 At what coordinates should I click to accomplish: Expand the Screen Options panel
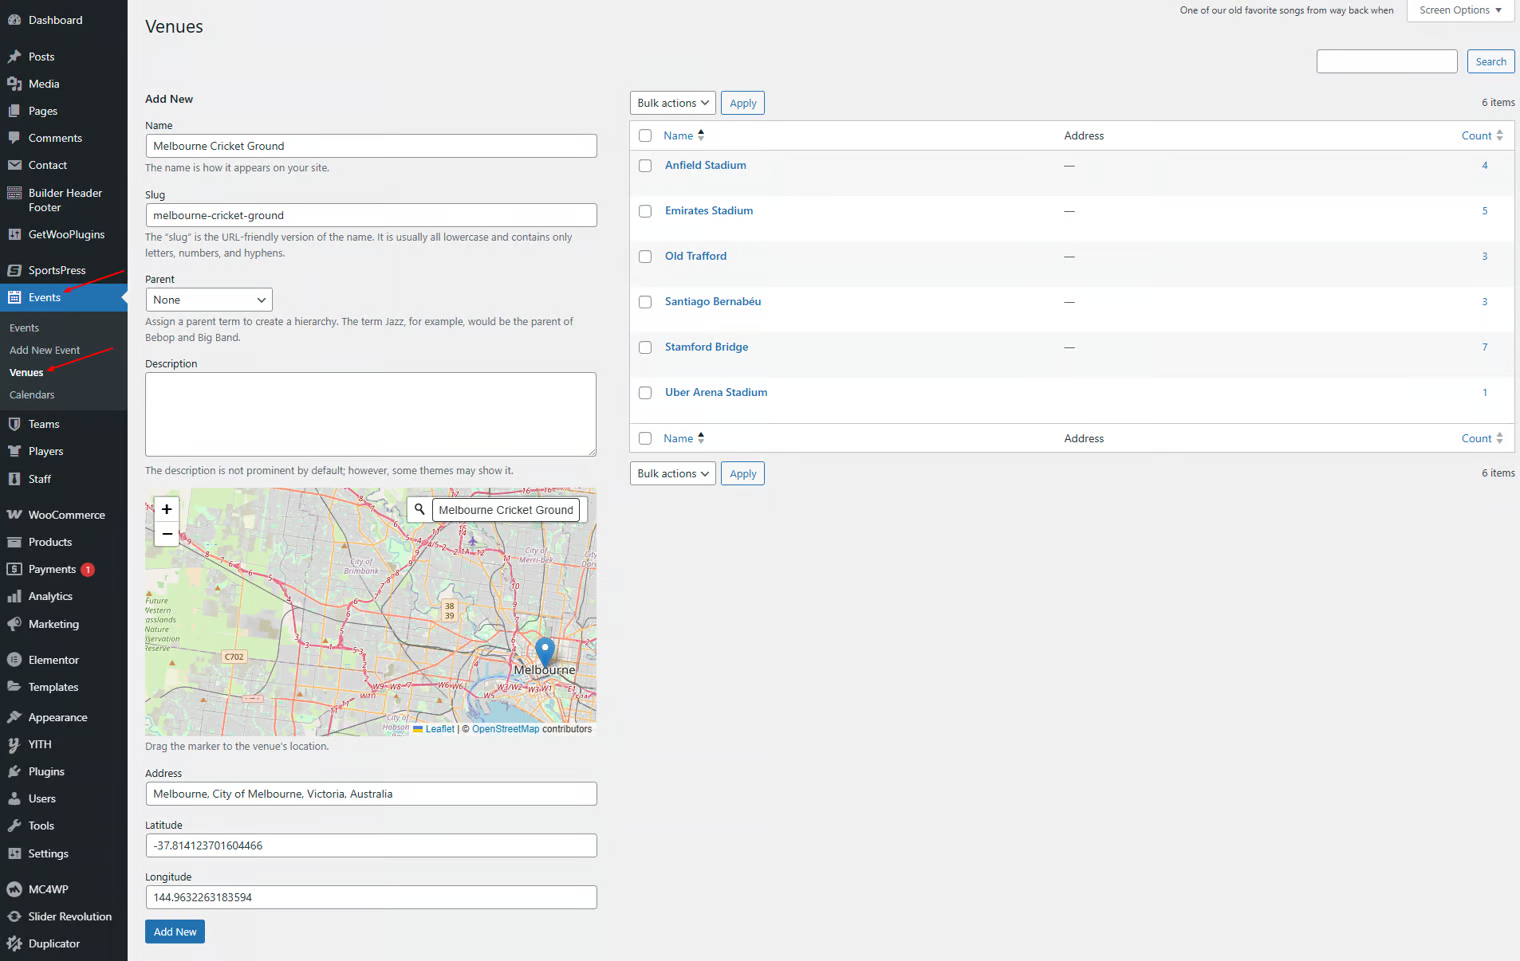point(1460,10)
